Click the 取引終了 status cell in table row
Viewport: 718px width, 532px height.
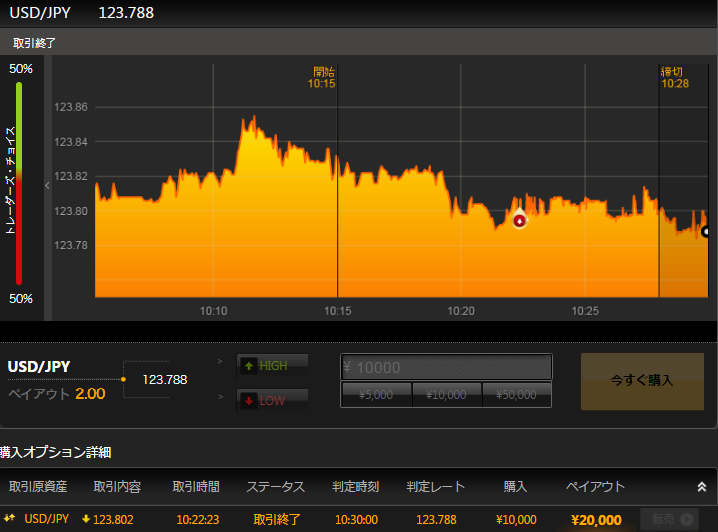coord(277,520)
